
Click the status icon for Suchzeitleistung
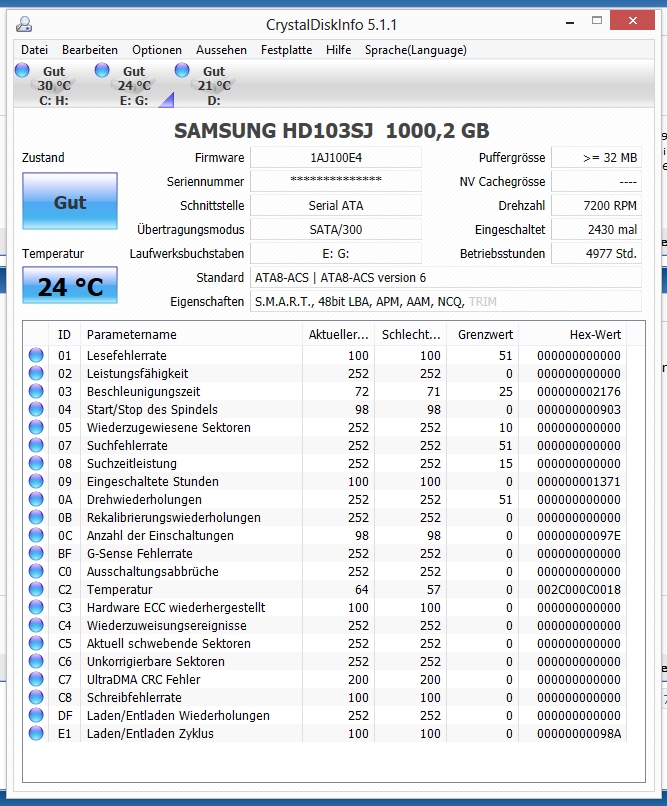click(x=36, y=463)
